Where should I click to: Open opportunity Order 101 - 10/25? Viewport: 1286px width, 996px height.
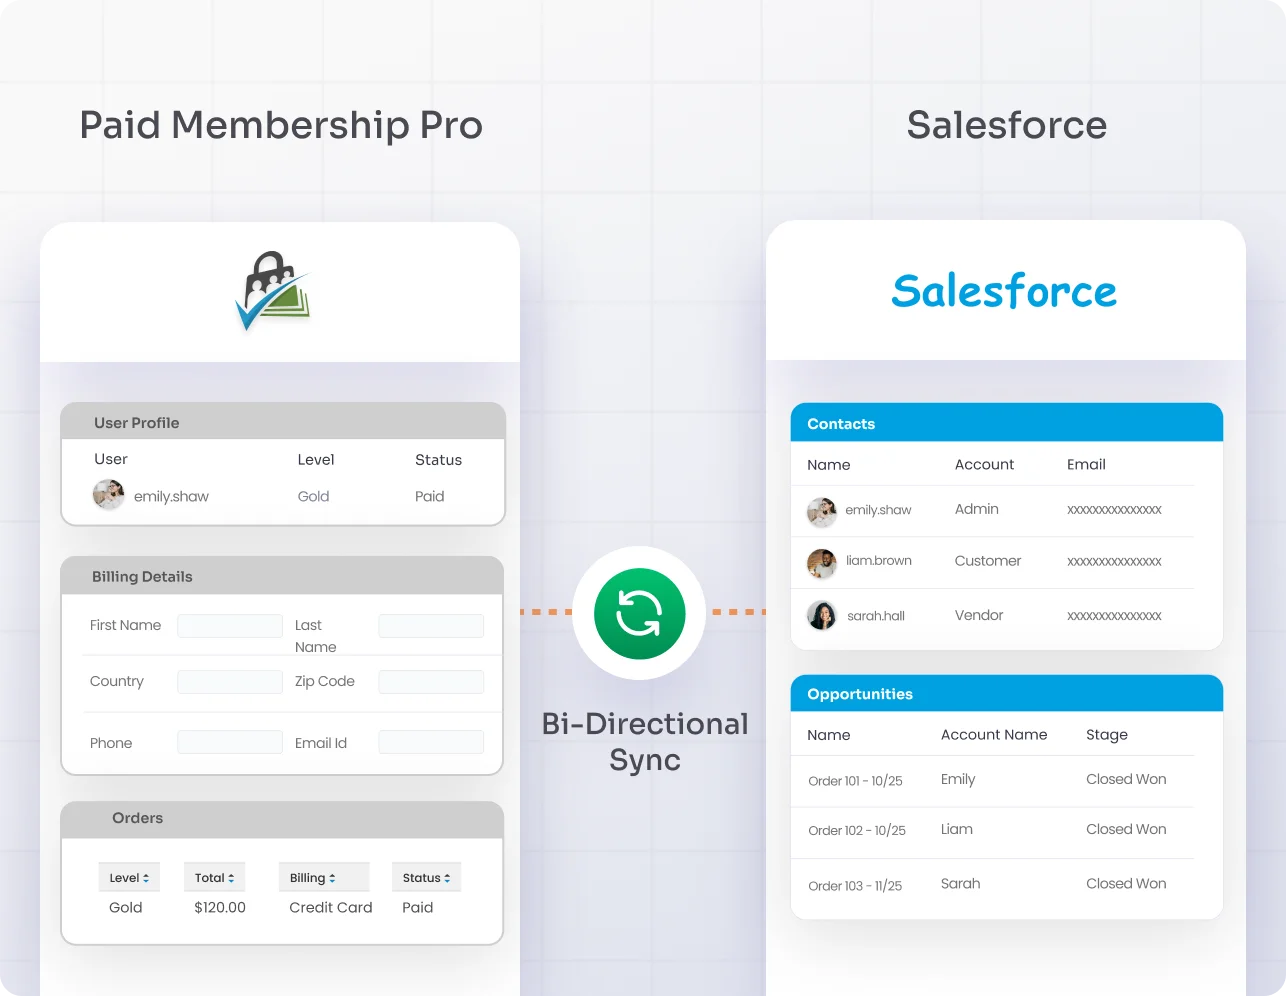[x=855, y=781]
